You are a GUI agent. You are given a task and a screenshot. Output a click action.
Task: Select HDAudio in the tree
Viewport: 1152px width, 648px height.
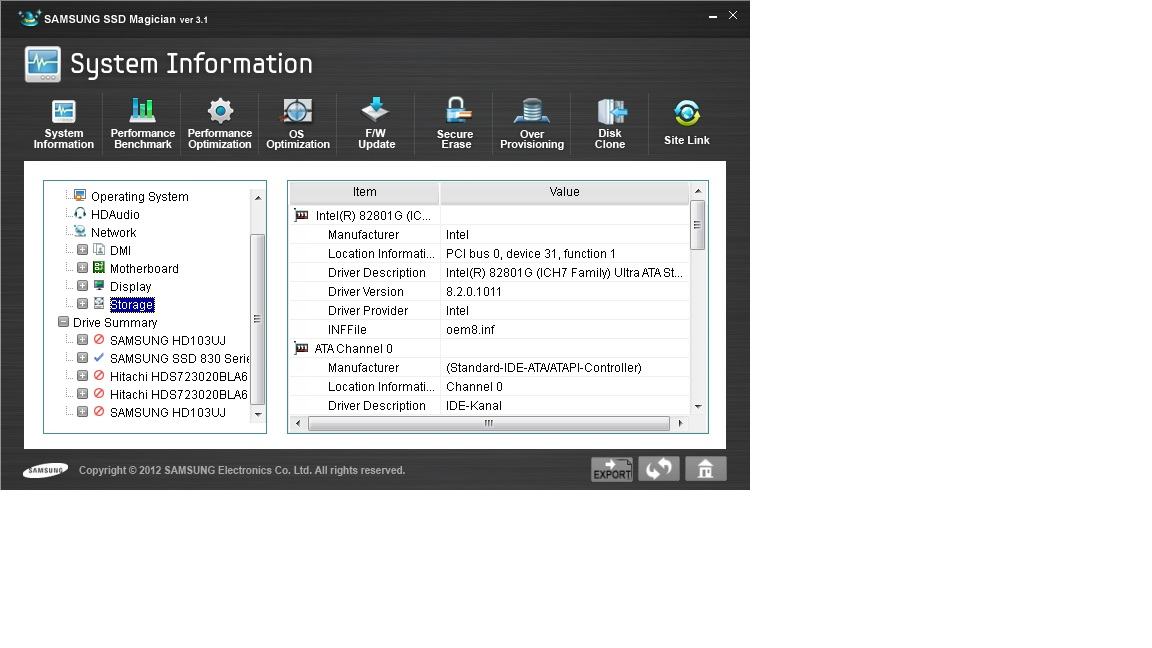115,215
